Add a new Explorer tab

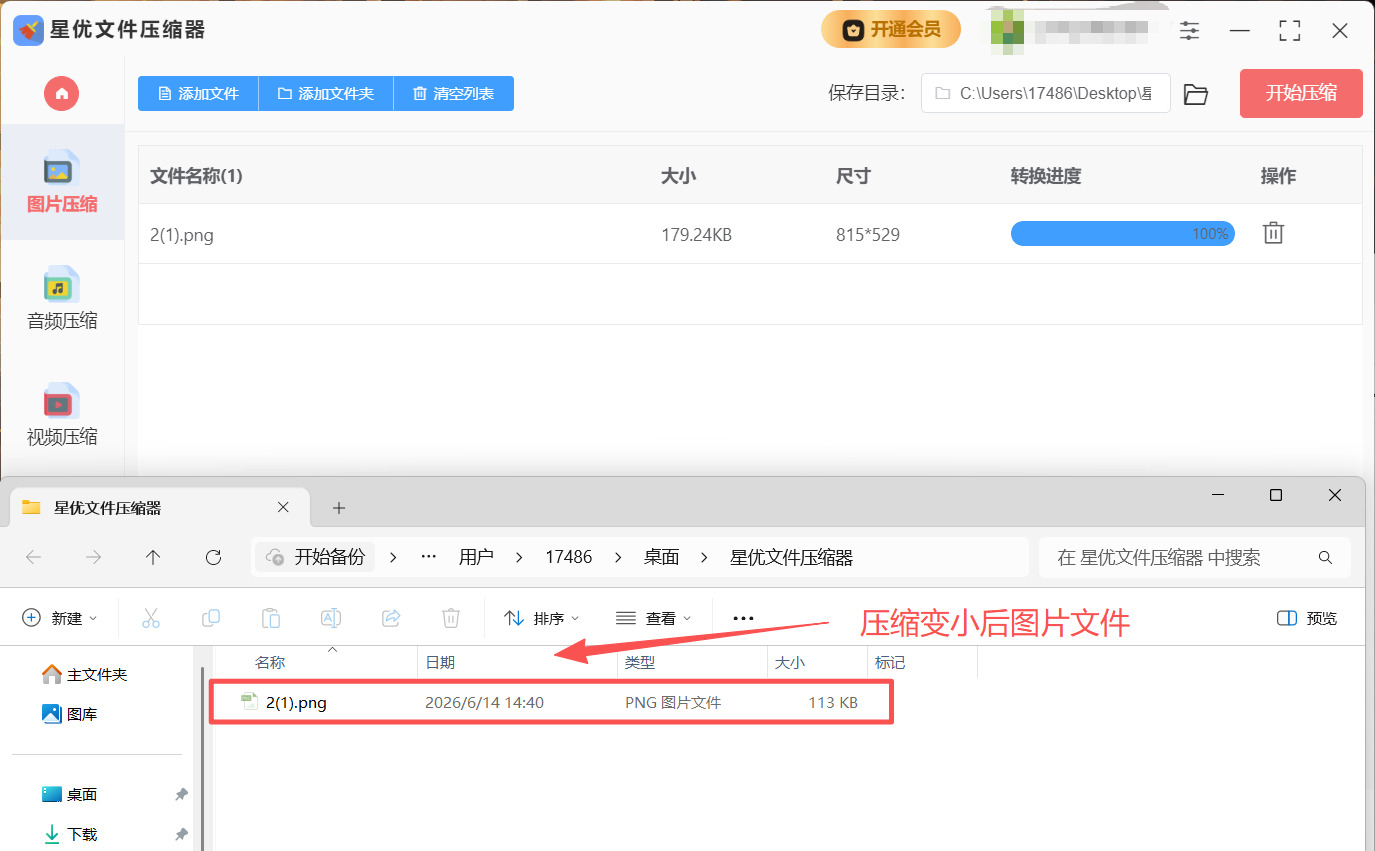click(x=339, y=508)
